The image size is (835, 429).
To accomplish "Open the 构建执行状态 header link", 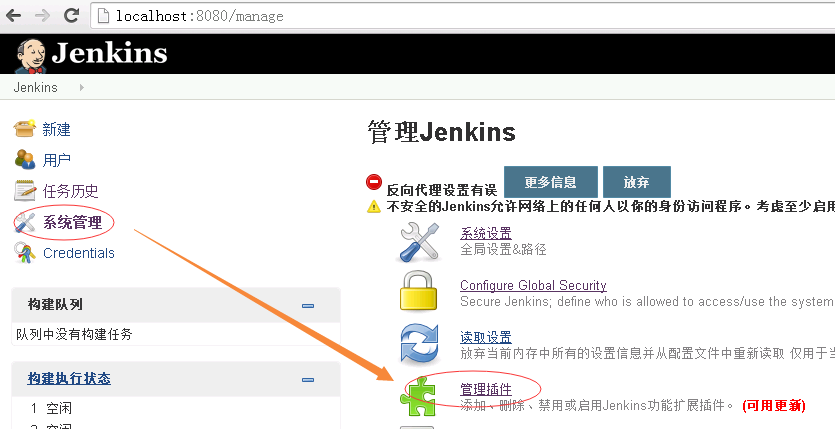I will pyautogui.click(x=69, y=378).
